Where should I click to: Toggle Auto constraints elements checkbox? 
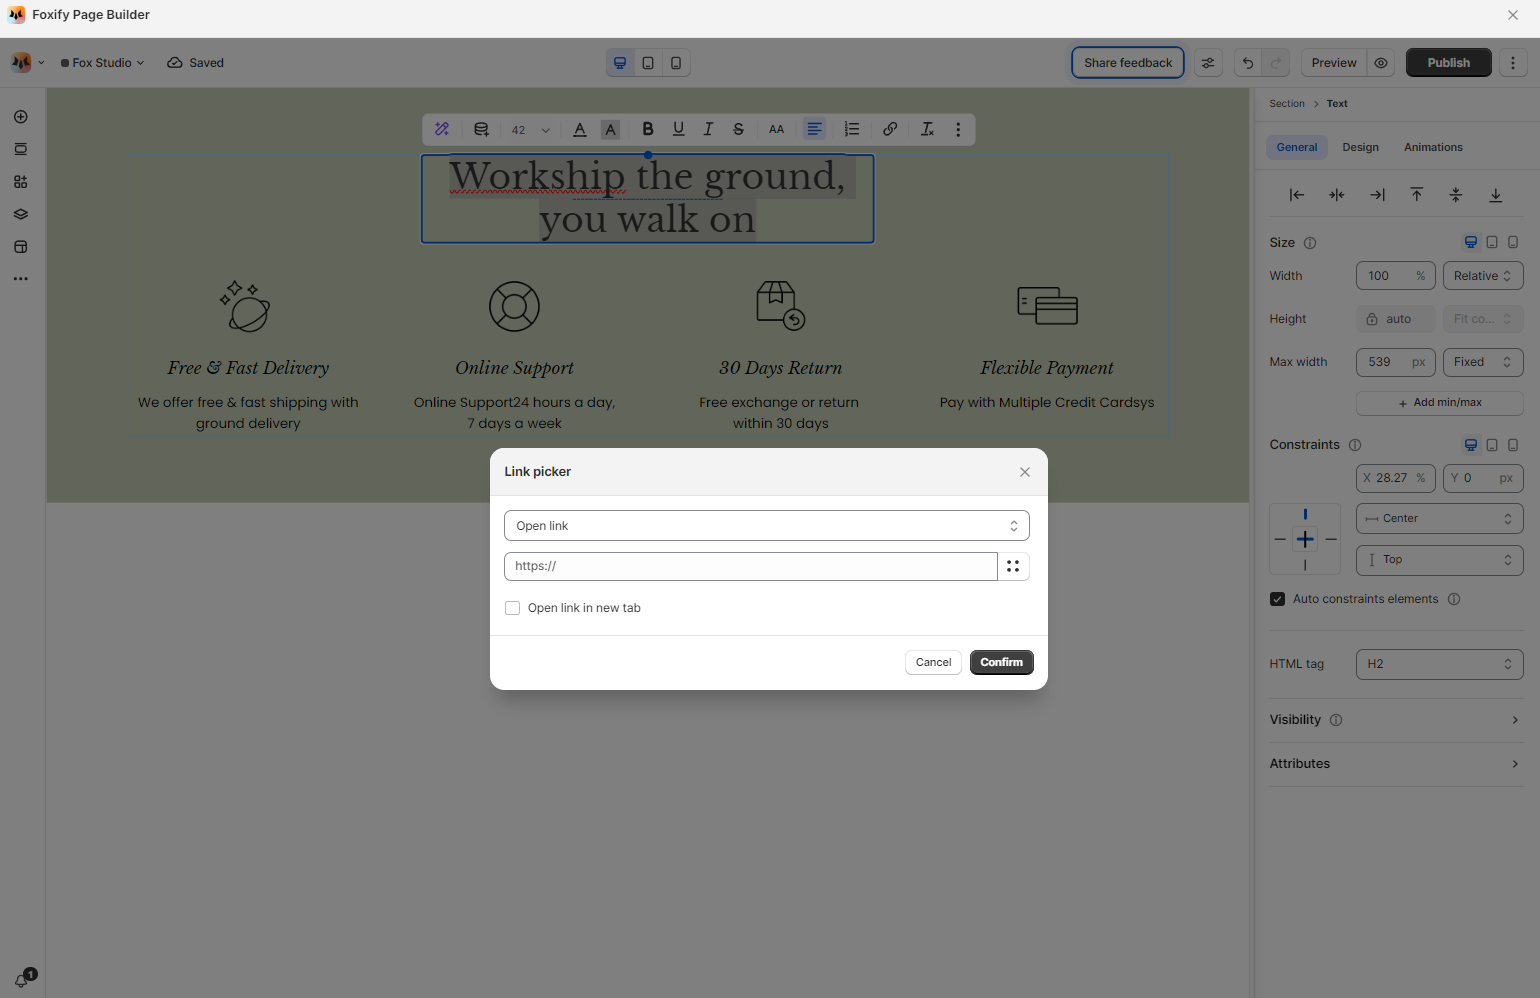point(1277,599)
